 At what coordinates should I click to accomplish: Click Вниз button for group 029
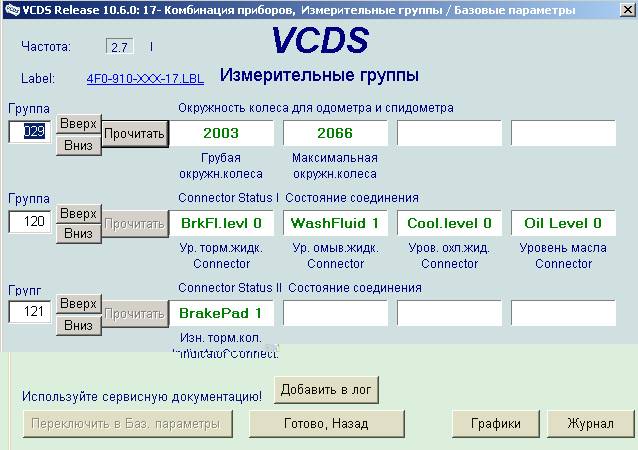point(79,145)
